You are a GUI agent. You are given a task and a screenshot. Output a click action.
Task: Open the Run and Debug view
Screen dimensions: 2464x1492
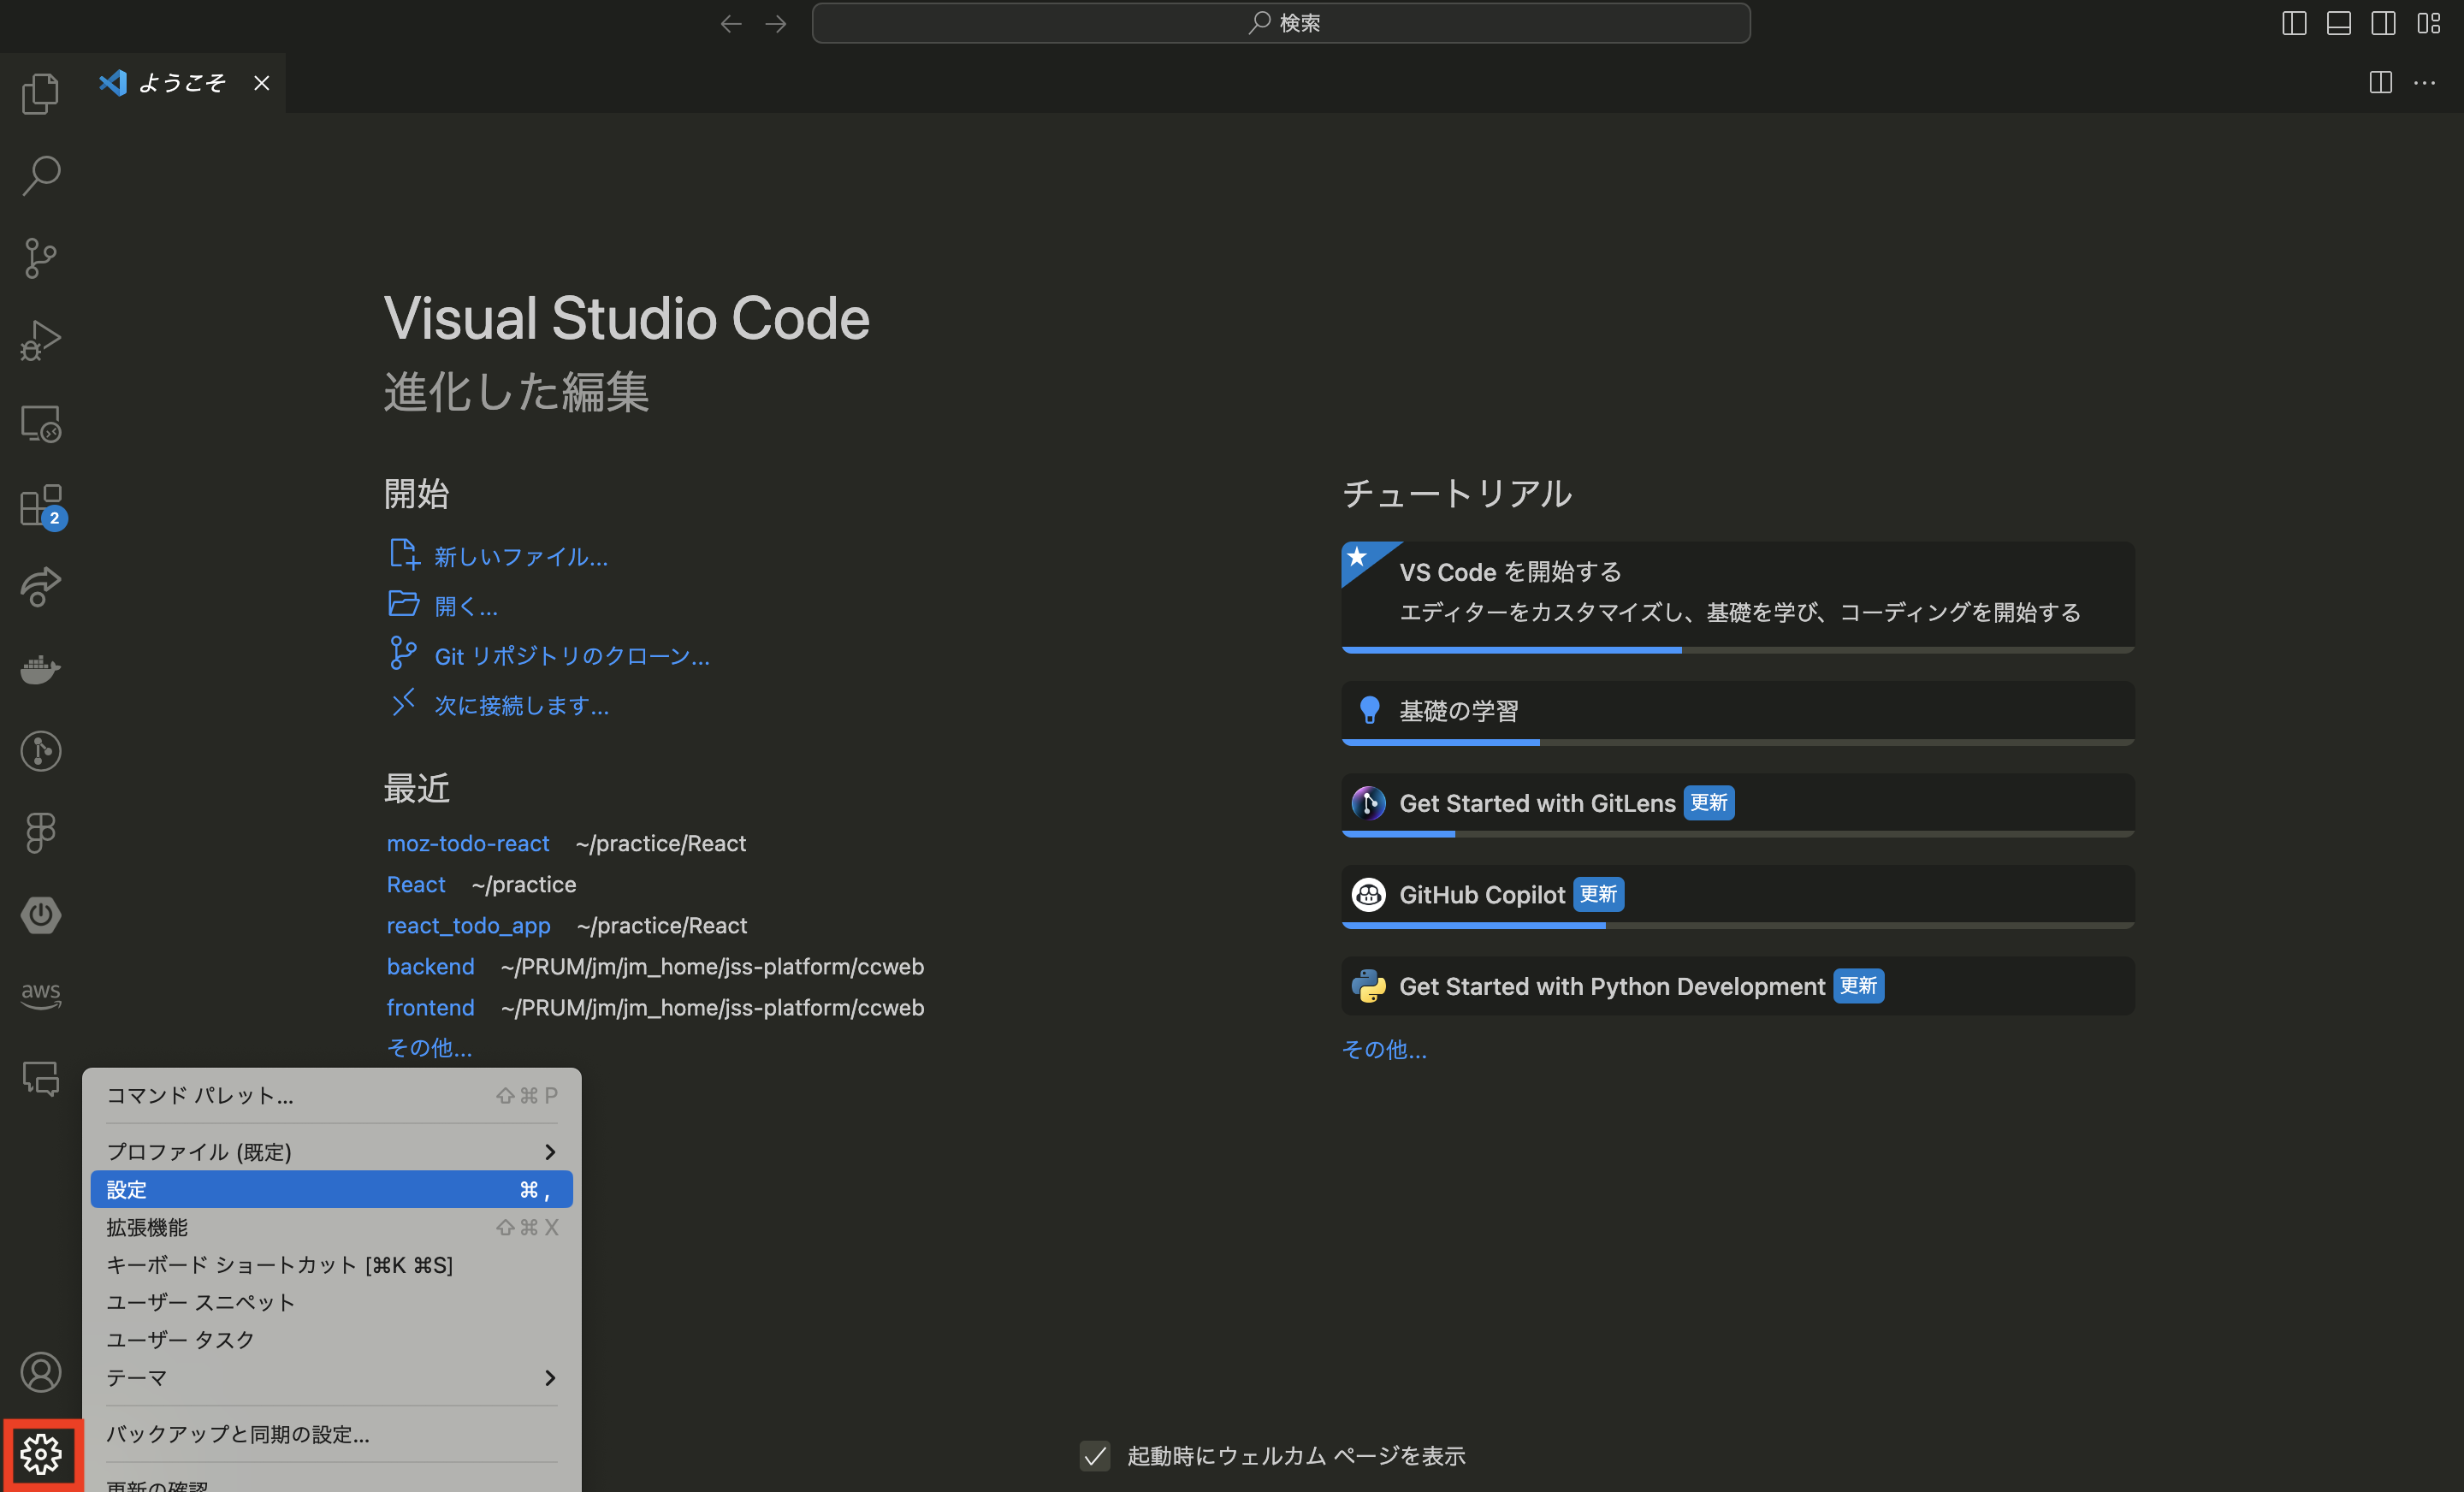40,339
